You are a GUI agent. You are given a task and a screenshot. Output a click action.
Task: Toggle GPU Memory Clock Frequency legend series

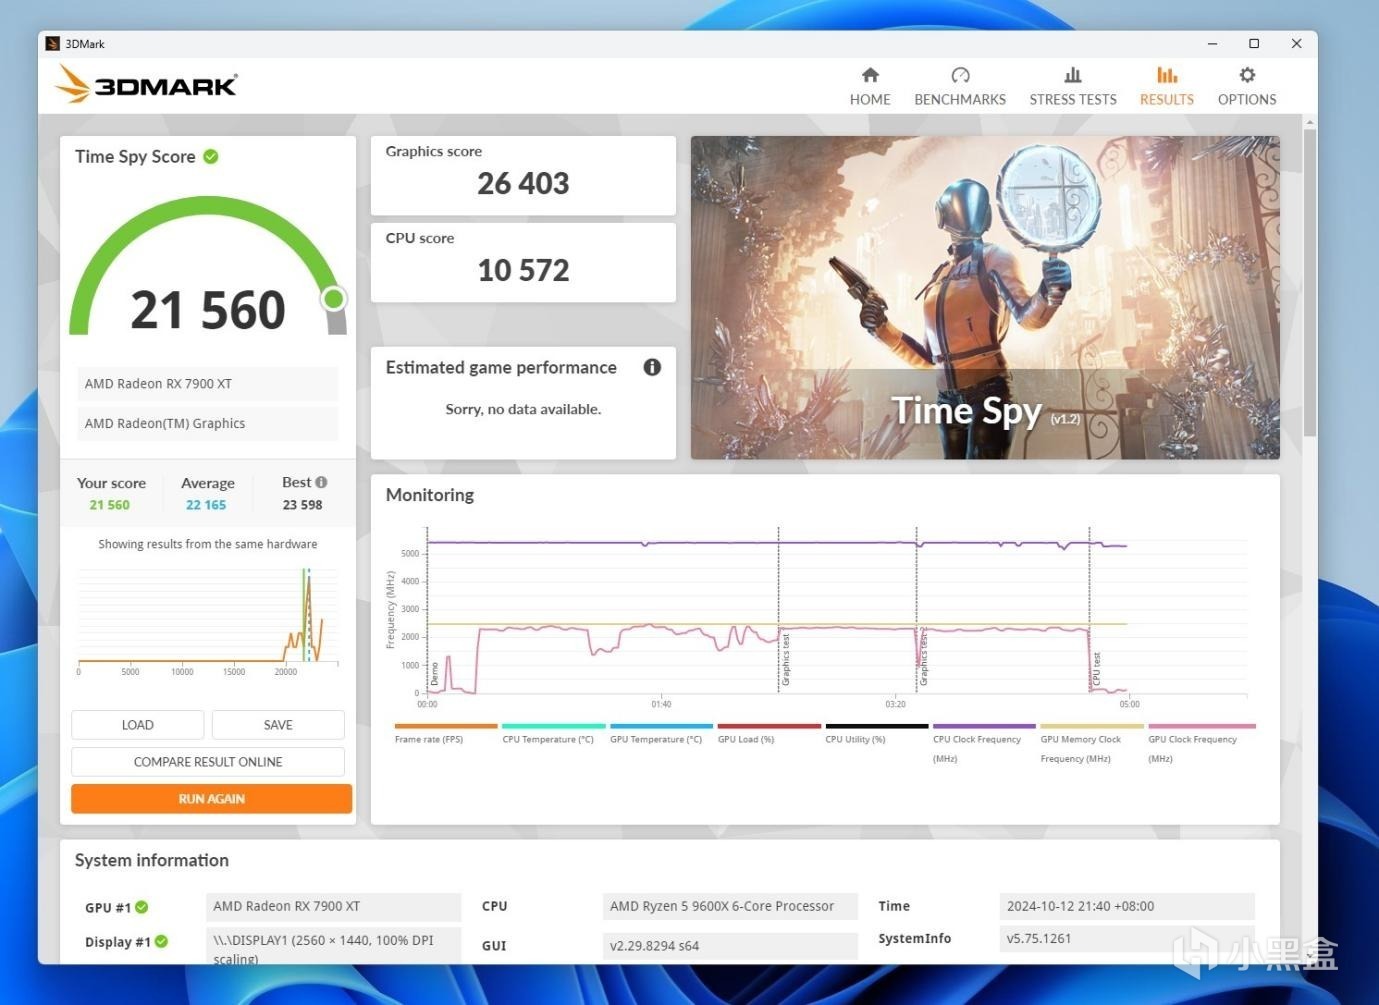click(x=1092, y=744)
